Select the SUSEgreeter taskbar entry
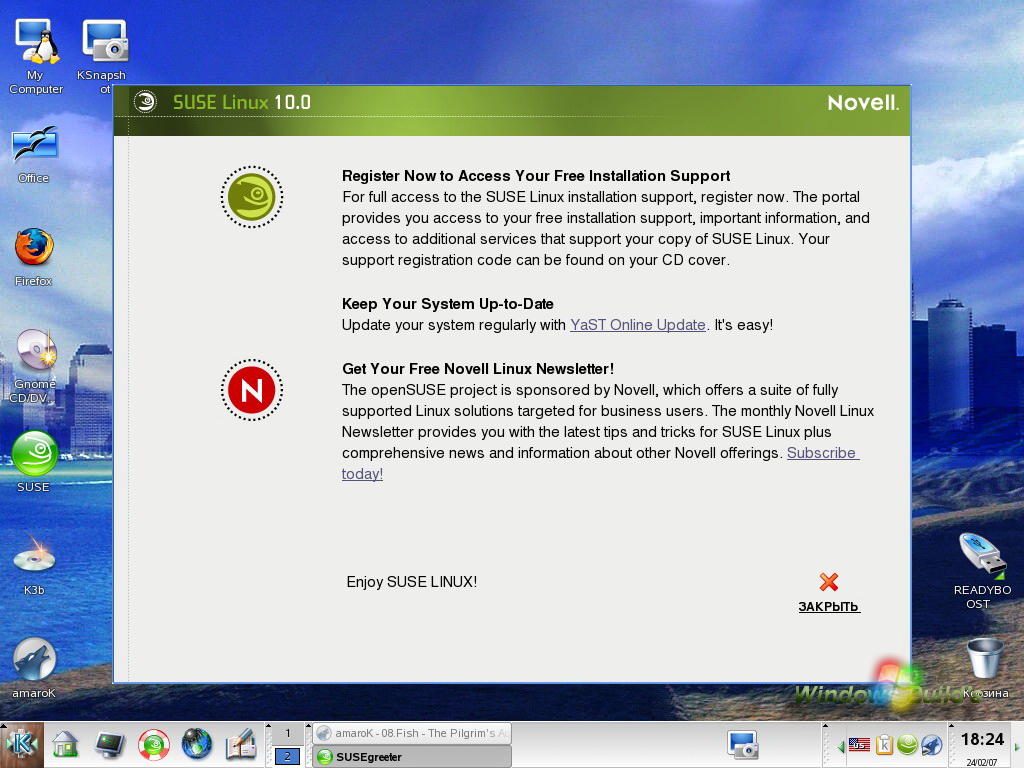This screenshot has height=768, width=1024. click(412, 757)
